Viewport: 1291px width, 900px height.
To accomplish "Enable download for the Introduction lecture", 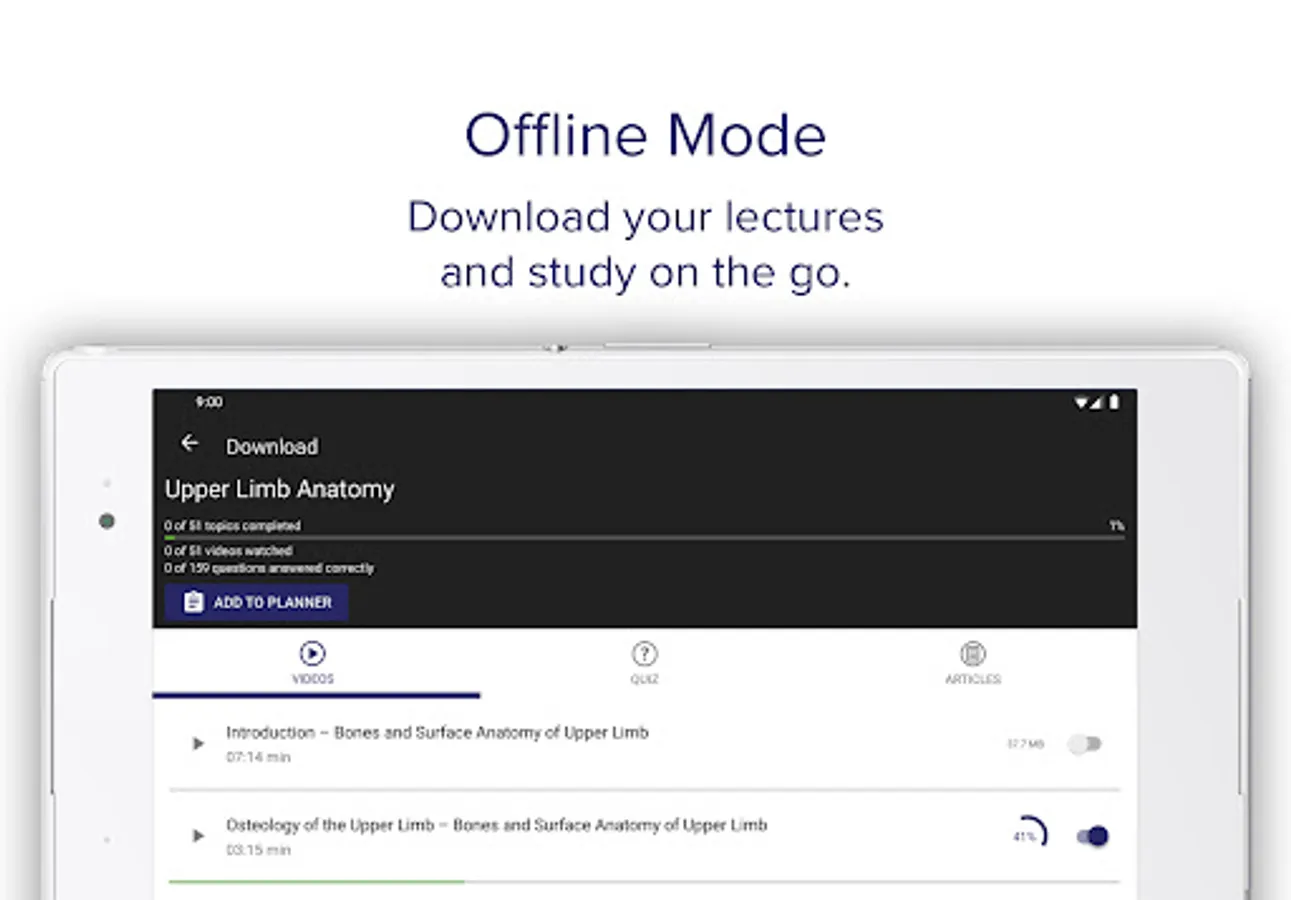I will (1084, 744).
